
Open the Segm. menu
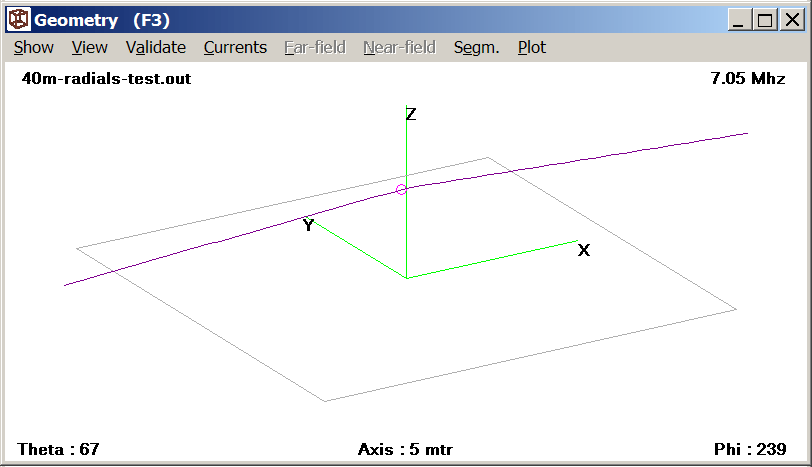point(476,47)
